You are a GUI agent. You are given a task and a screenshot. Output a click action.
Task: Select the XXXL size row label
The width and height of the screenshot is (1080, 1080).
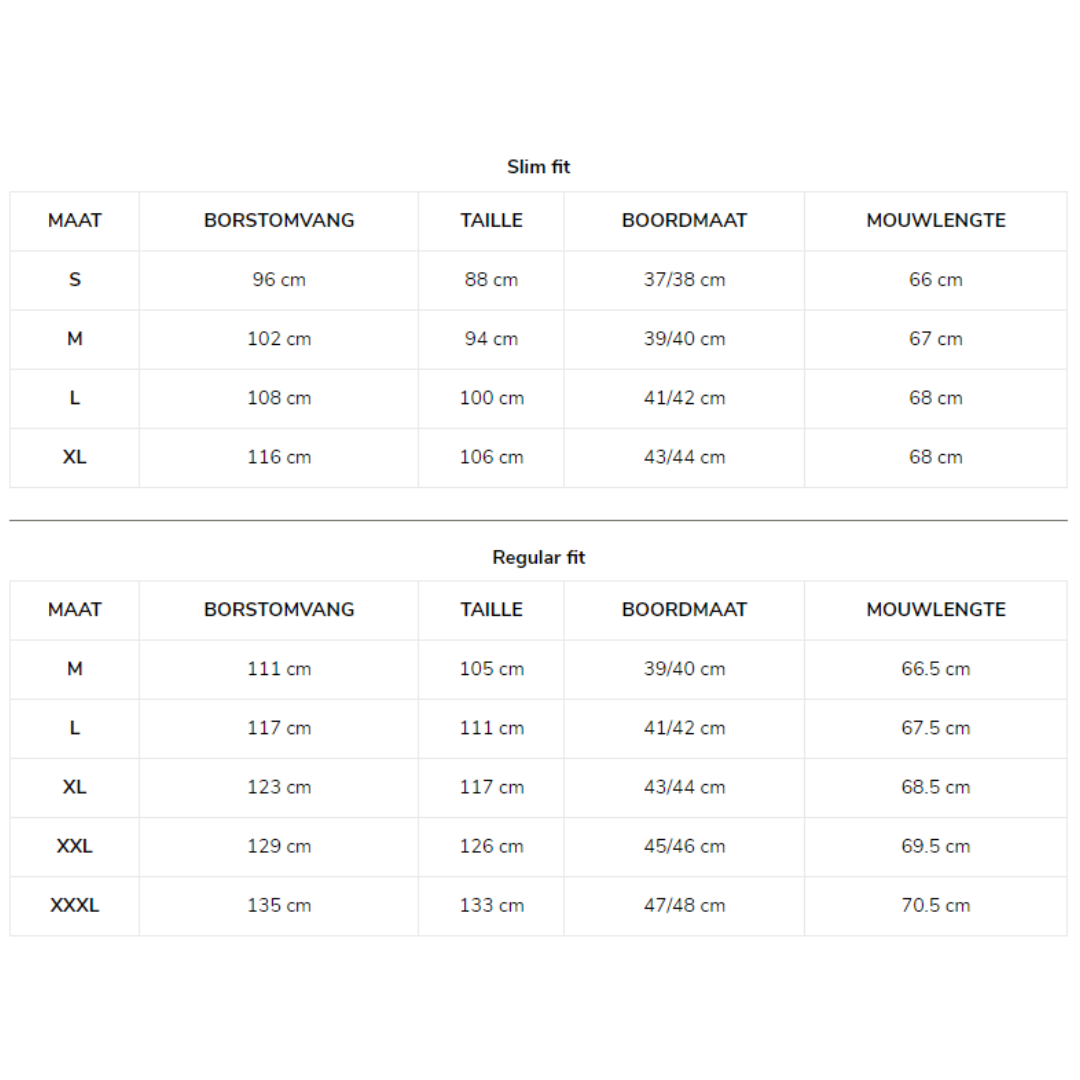click(74, 905)
